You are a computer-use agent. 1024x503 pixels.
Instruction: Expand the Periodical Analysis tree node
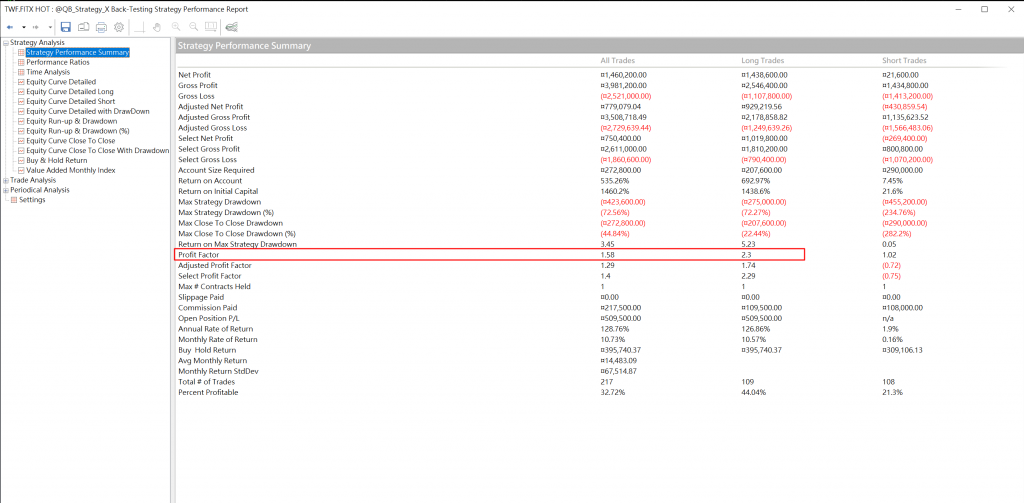(x=5, y=190)
